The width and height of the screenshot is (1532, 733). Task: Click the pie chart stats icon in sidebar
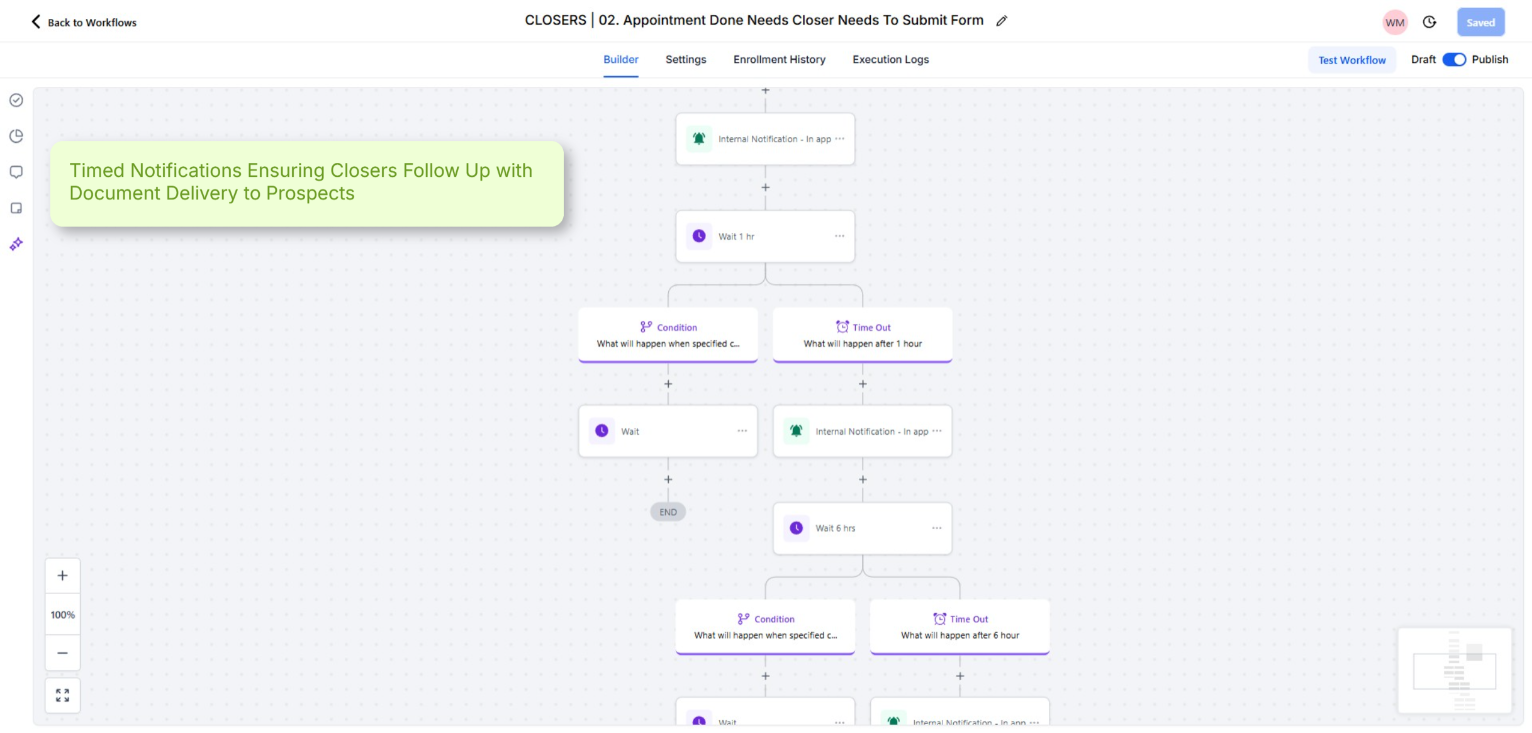pos(16,136)
